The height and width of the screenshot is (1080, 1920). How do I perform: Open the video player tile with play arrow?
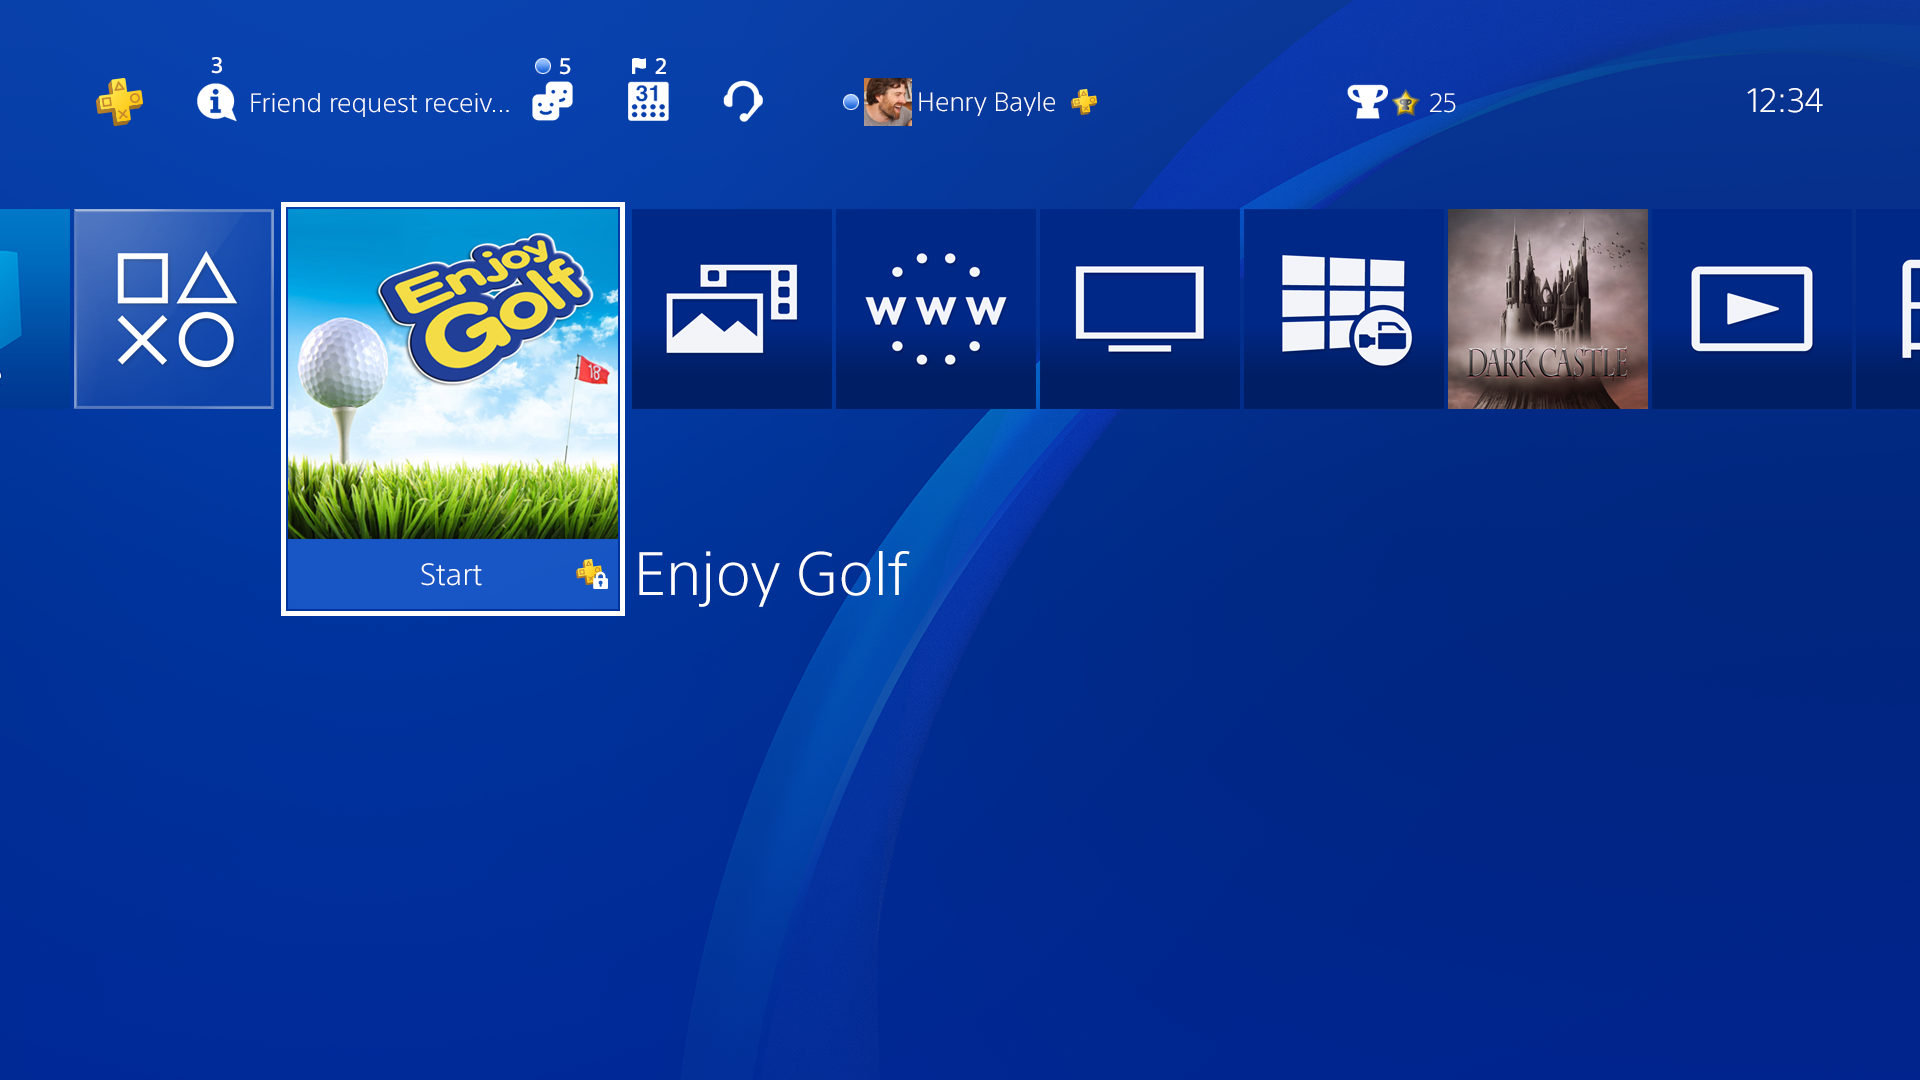click(x=1752, y=308)
